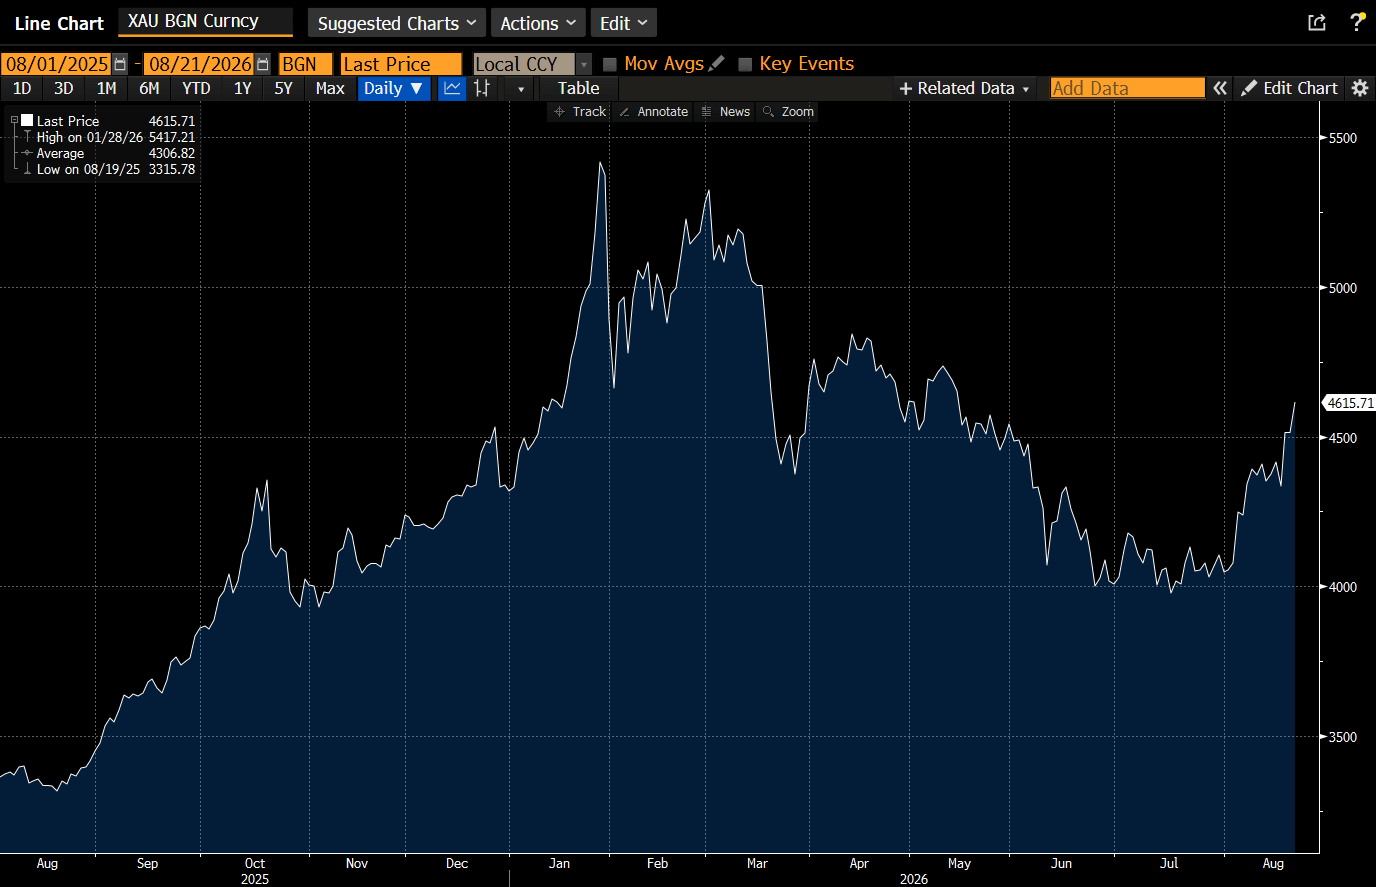Enable the Key Events checkbox
Viewport: 1376px width, 887px height.
(x=745, y=64)
